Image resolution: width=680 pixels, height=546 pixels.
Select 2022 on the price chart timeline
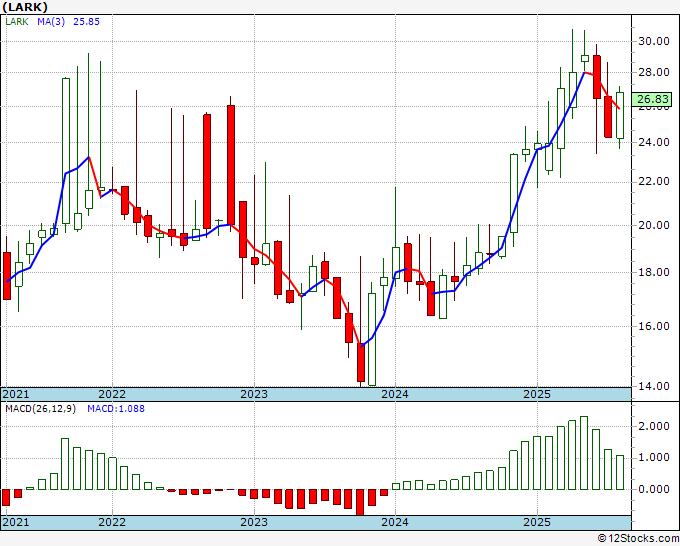[x=112, y=394]
